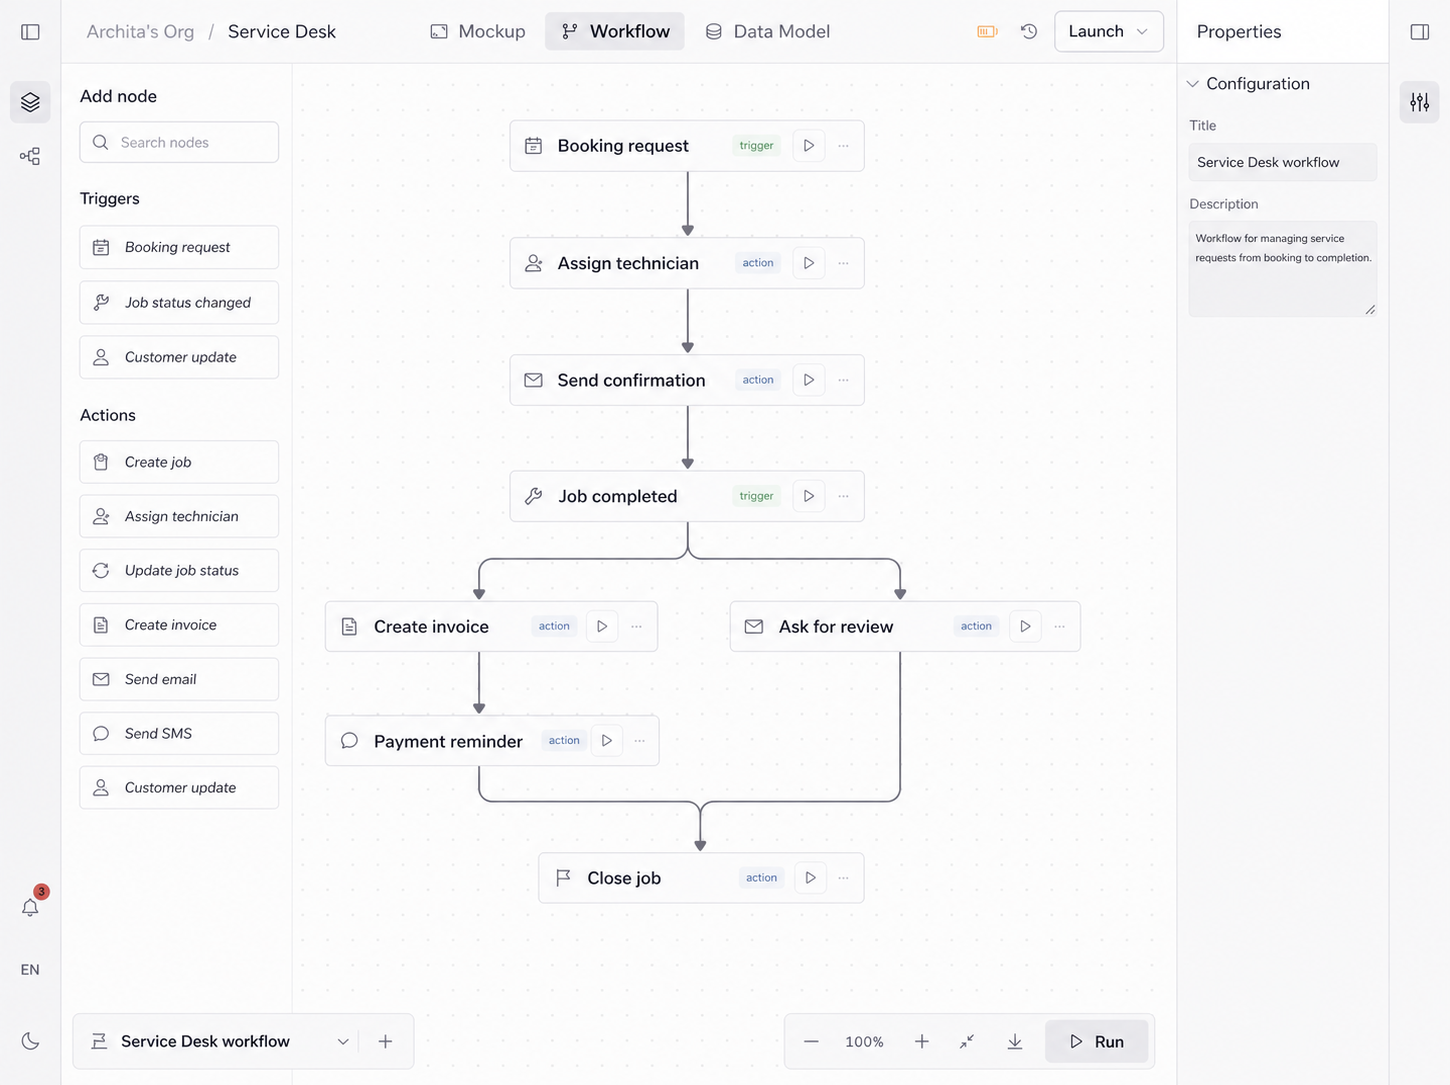Run the Assign technician canvas node
This screenshot has width=1450, height=1085.
[808, 263]
